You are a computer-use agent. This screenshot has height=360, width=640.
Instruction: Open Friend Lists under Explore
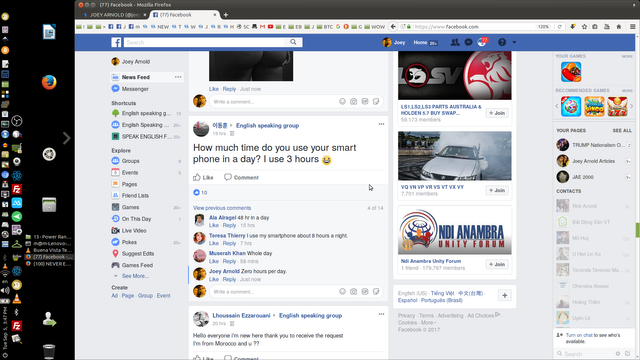pyautogui.click(x=135, y=196)
